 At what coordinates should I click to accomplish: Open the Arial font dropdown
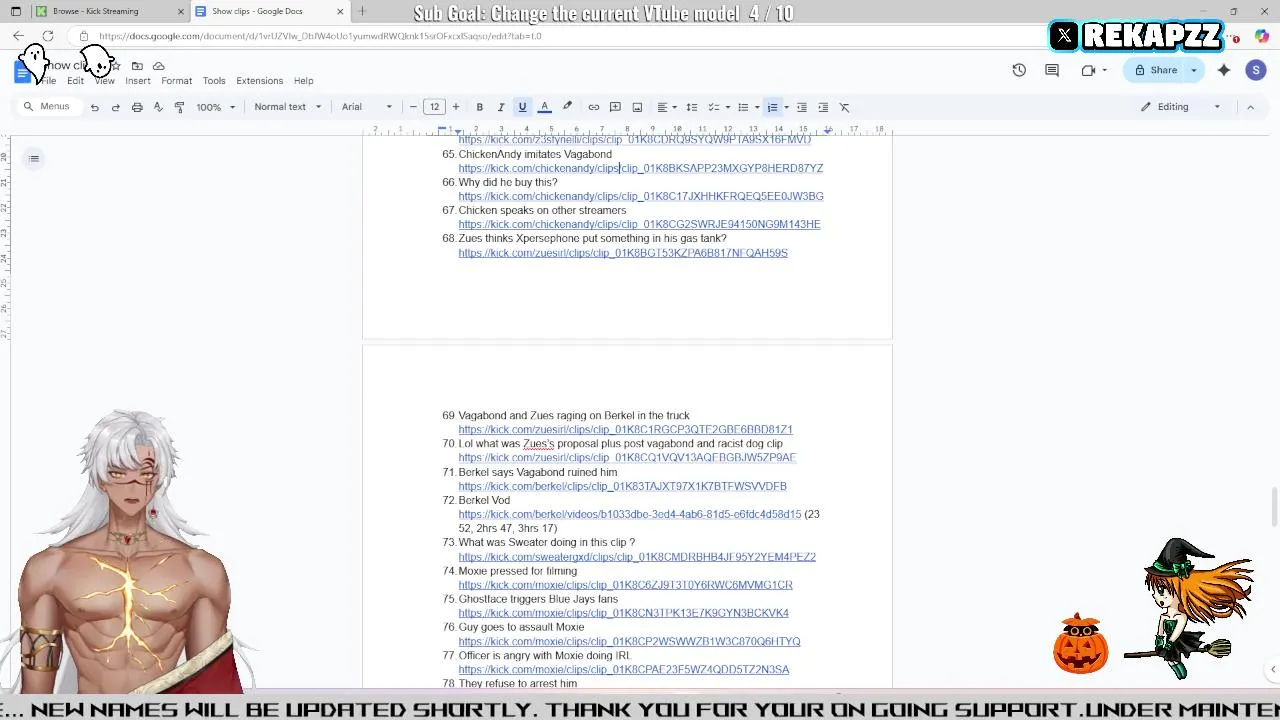[367, 107]
